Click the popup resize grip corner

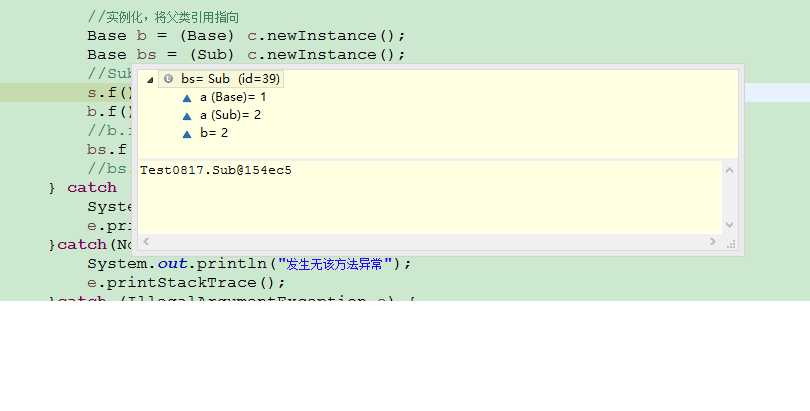pyautogui.click(x=731, y=244)
